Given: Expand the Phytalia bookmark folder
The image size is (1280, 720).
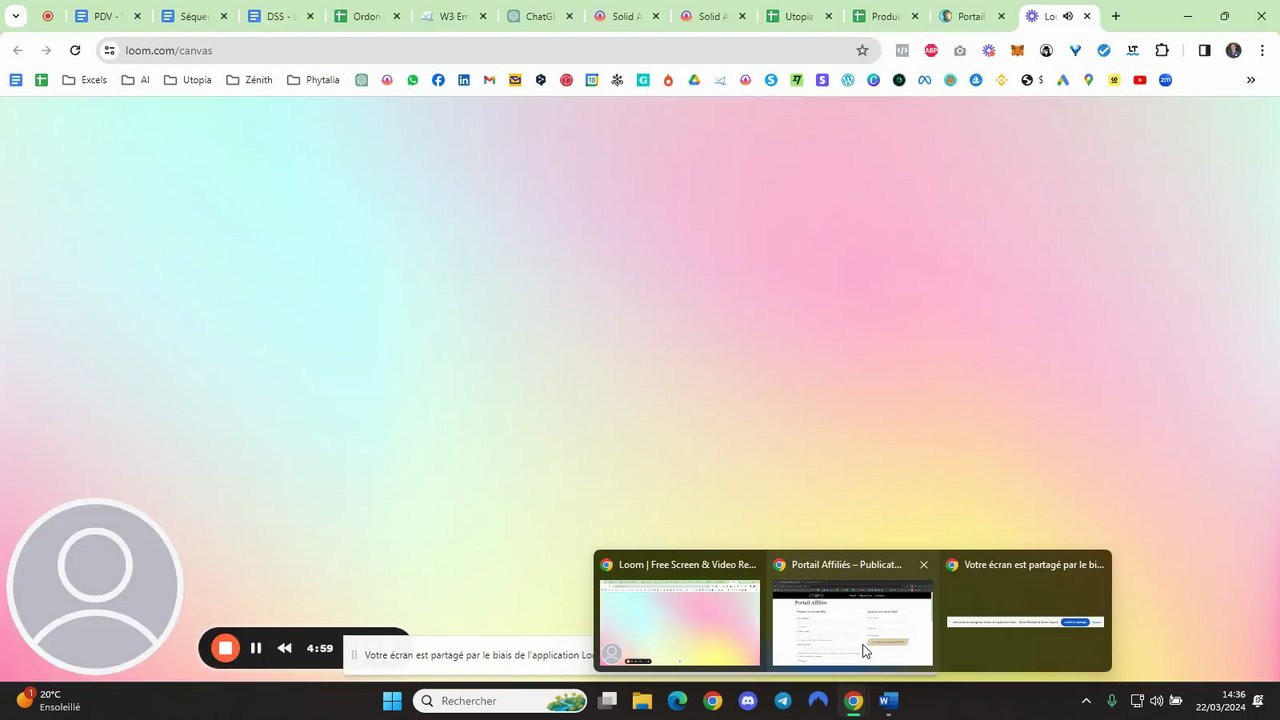Looking at the screenshot, I should click(313, 80).
